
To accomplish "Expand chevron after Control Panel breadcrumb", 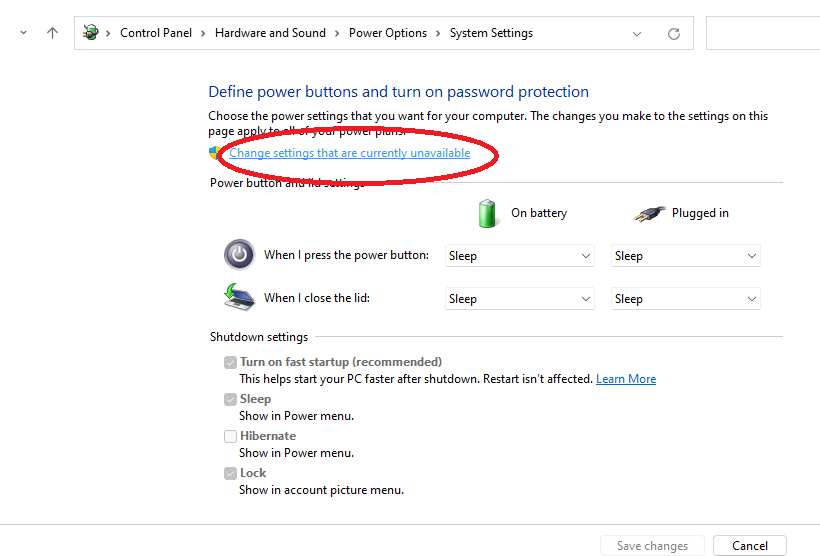I will (203, 33).
